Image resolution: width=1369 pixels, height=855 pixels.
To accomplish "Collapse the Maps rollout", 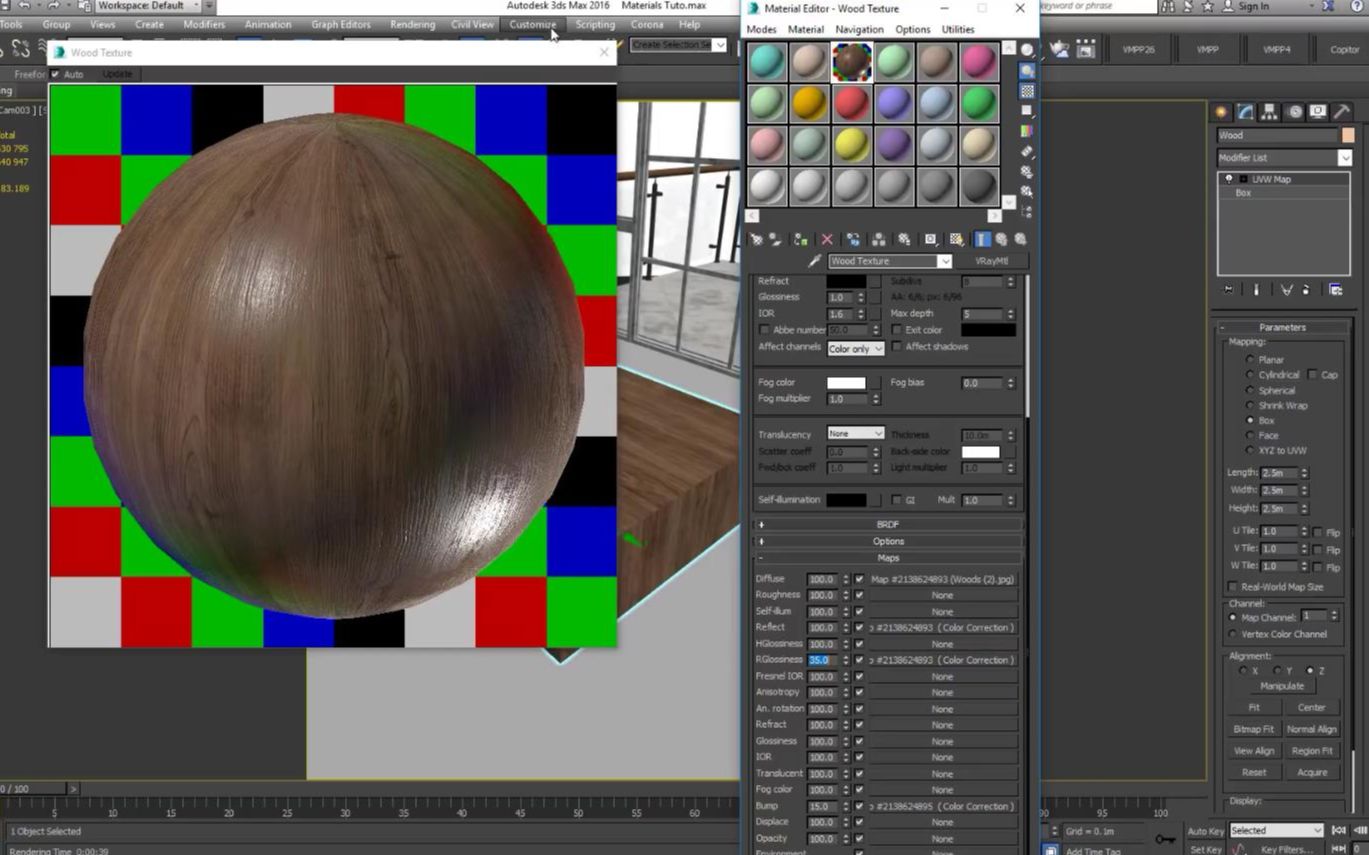I will click(x=888, y=558).
